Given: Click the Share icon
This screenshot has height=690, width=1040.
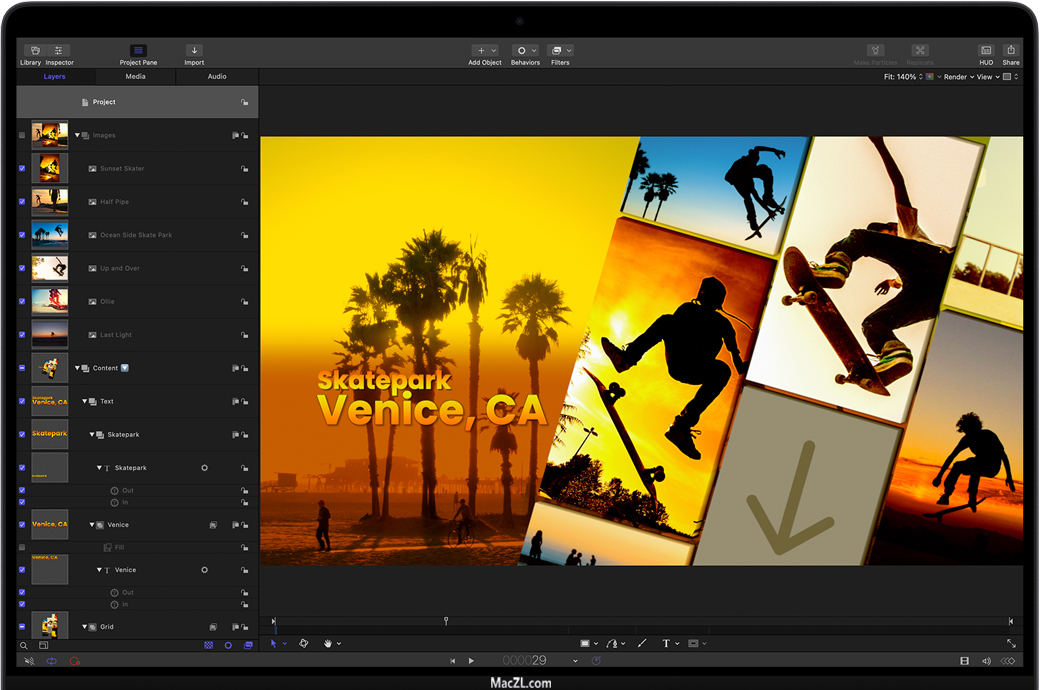Looking at the screenshot, I should [1011, 51].
